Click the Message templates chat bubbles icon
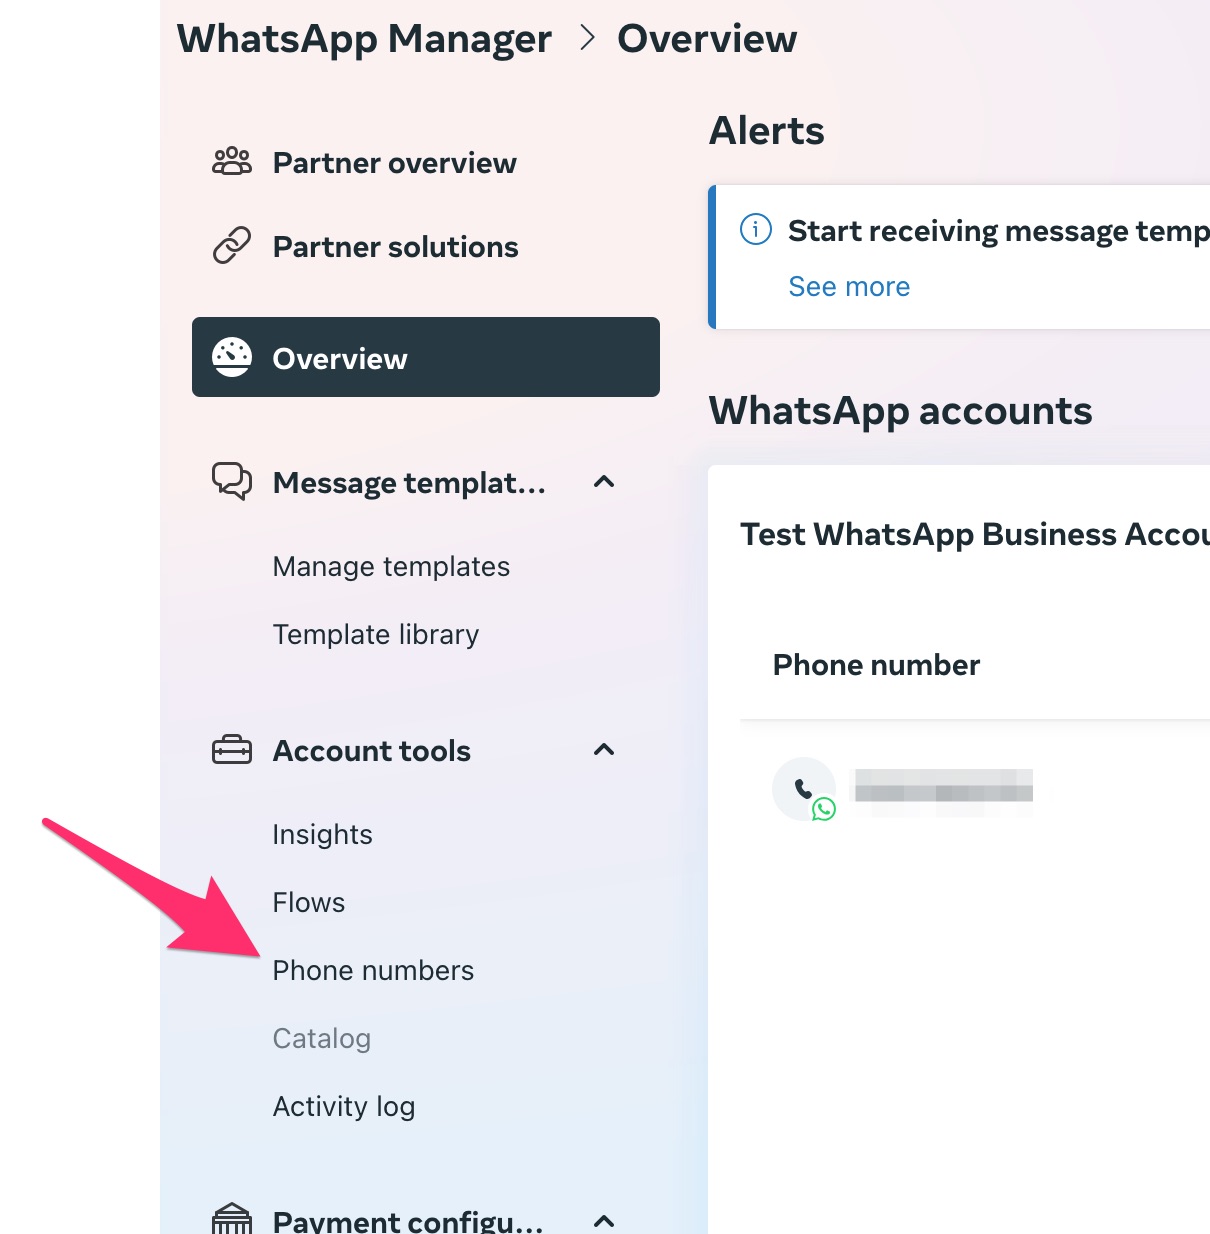This screenshot has width=1210, height=1234. tap(232, 482)
